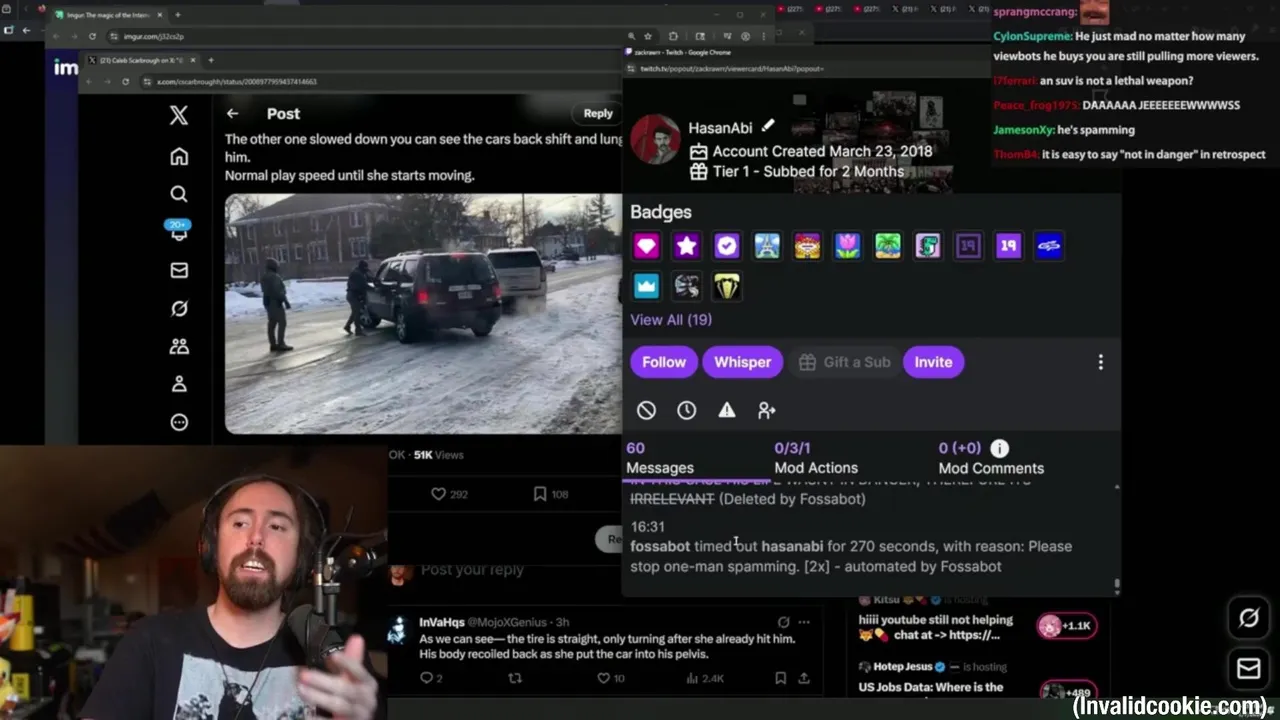1280x720 pixels.
Task: Open Grok icon in X sidebar
Action: coord(179,308)
